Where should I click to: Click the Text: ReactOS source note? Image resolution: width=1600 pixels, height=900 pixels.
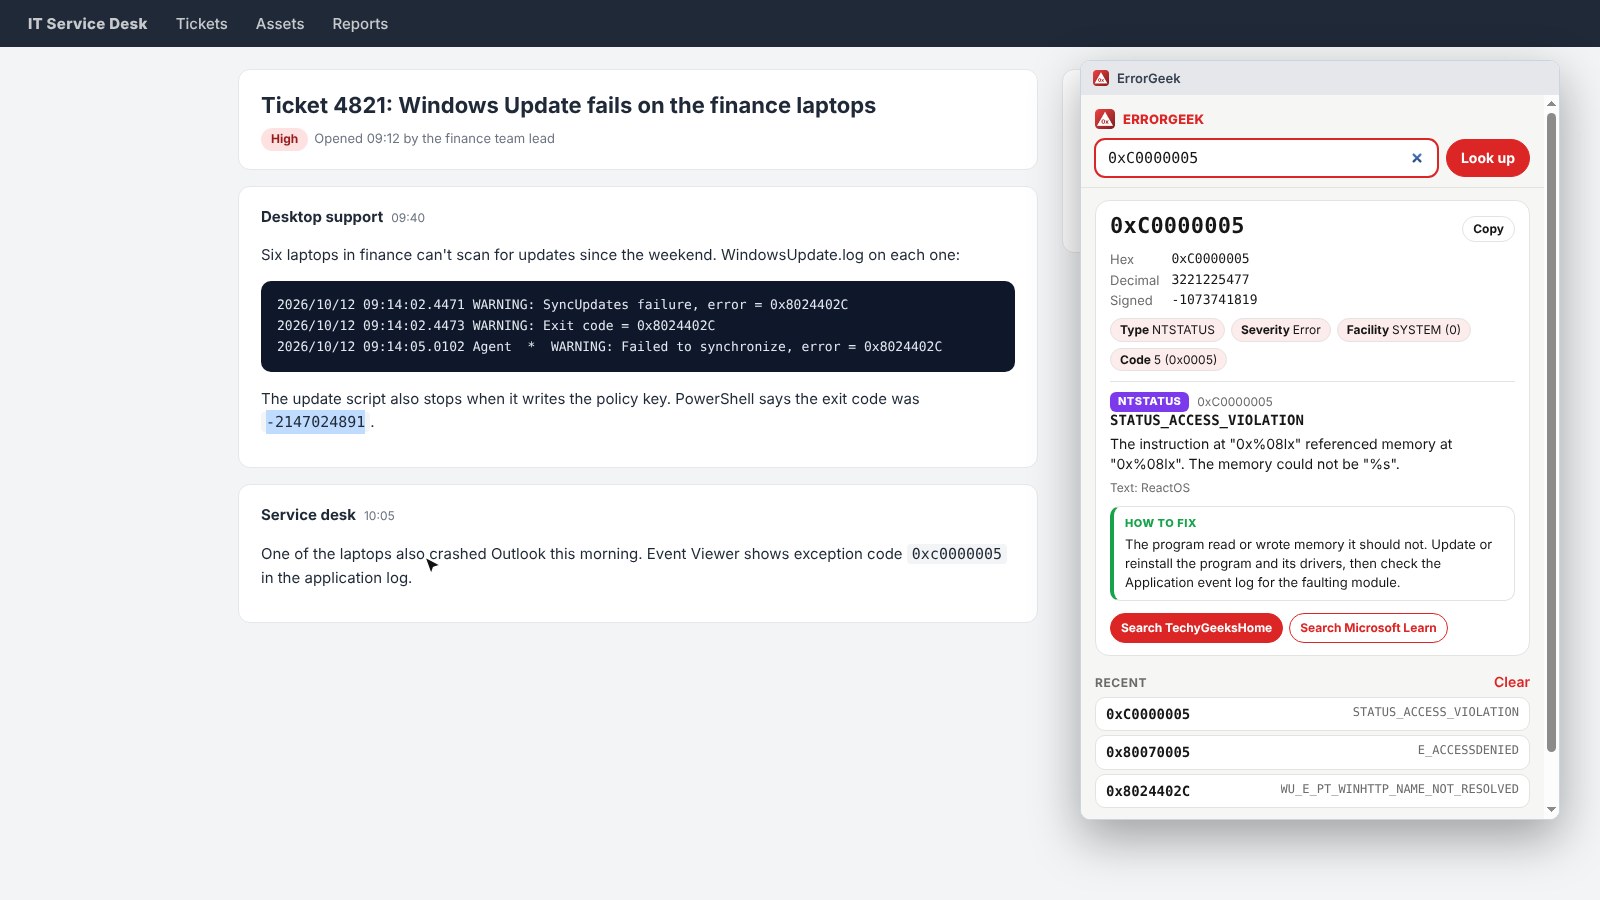coord(1150,488)
